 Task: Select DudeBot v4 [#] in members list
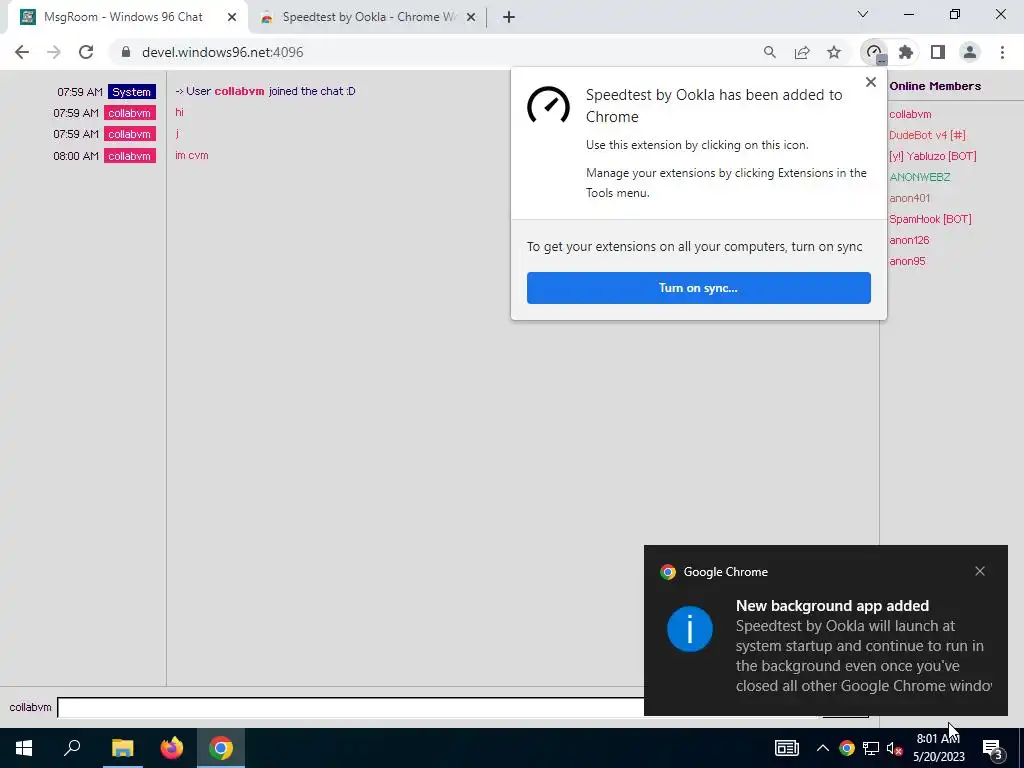point(927,135)
